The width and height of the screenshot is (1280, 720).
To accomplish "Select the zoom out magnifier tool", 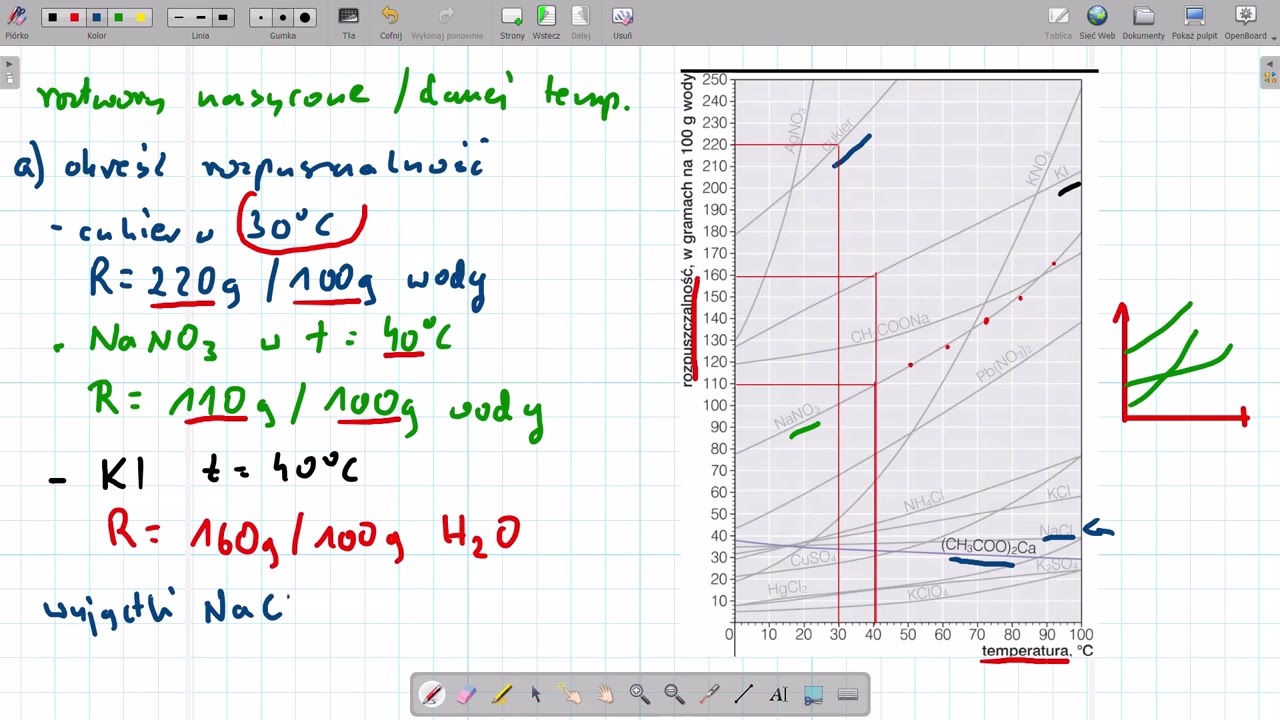I will click(674, 694).
